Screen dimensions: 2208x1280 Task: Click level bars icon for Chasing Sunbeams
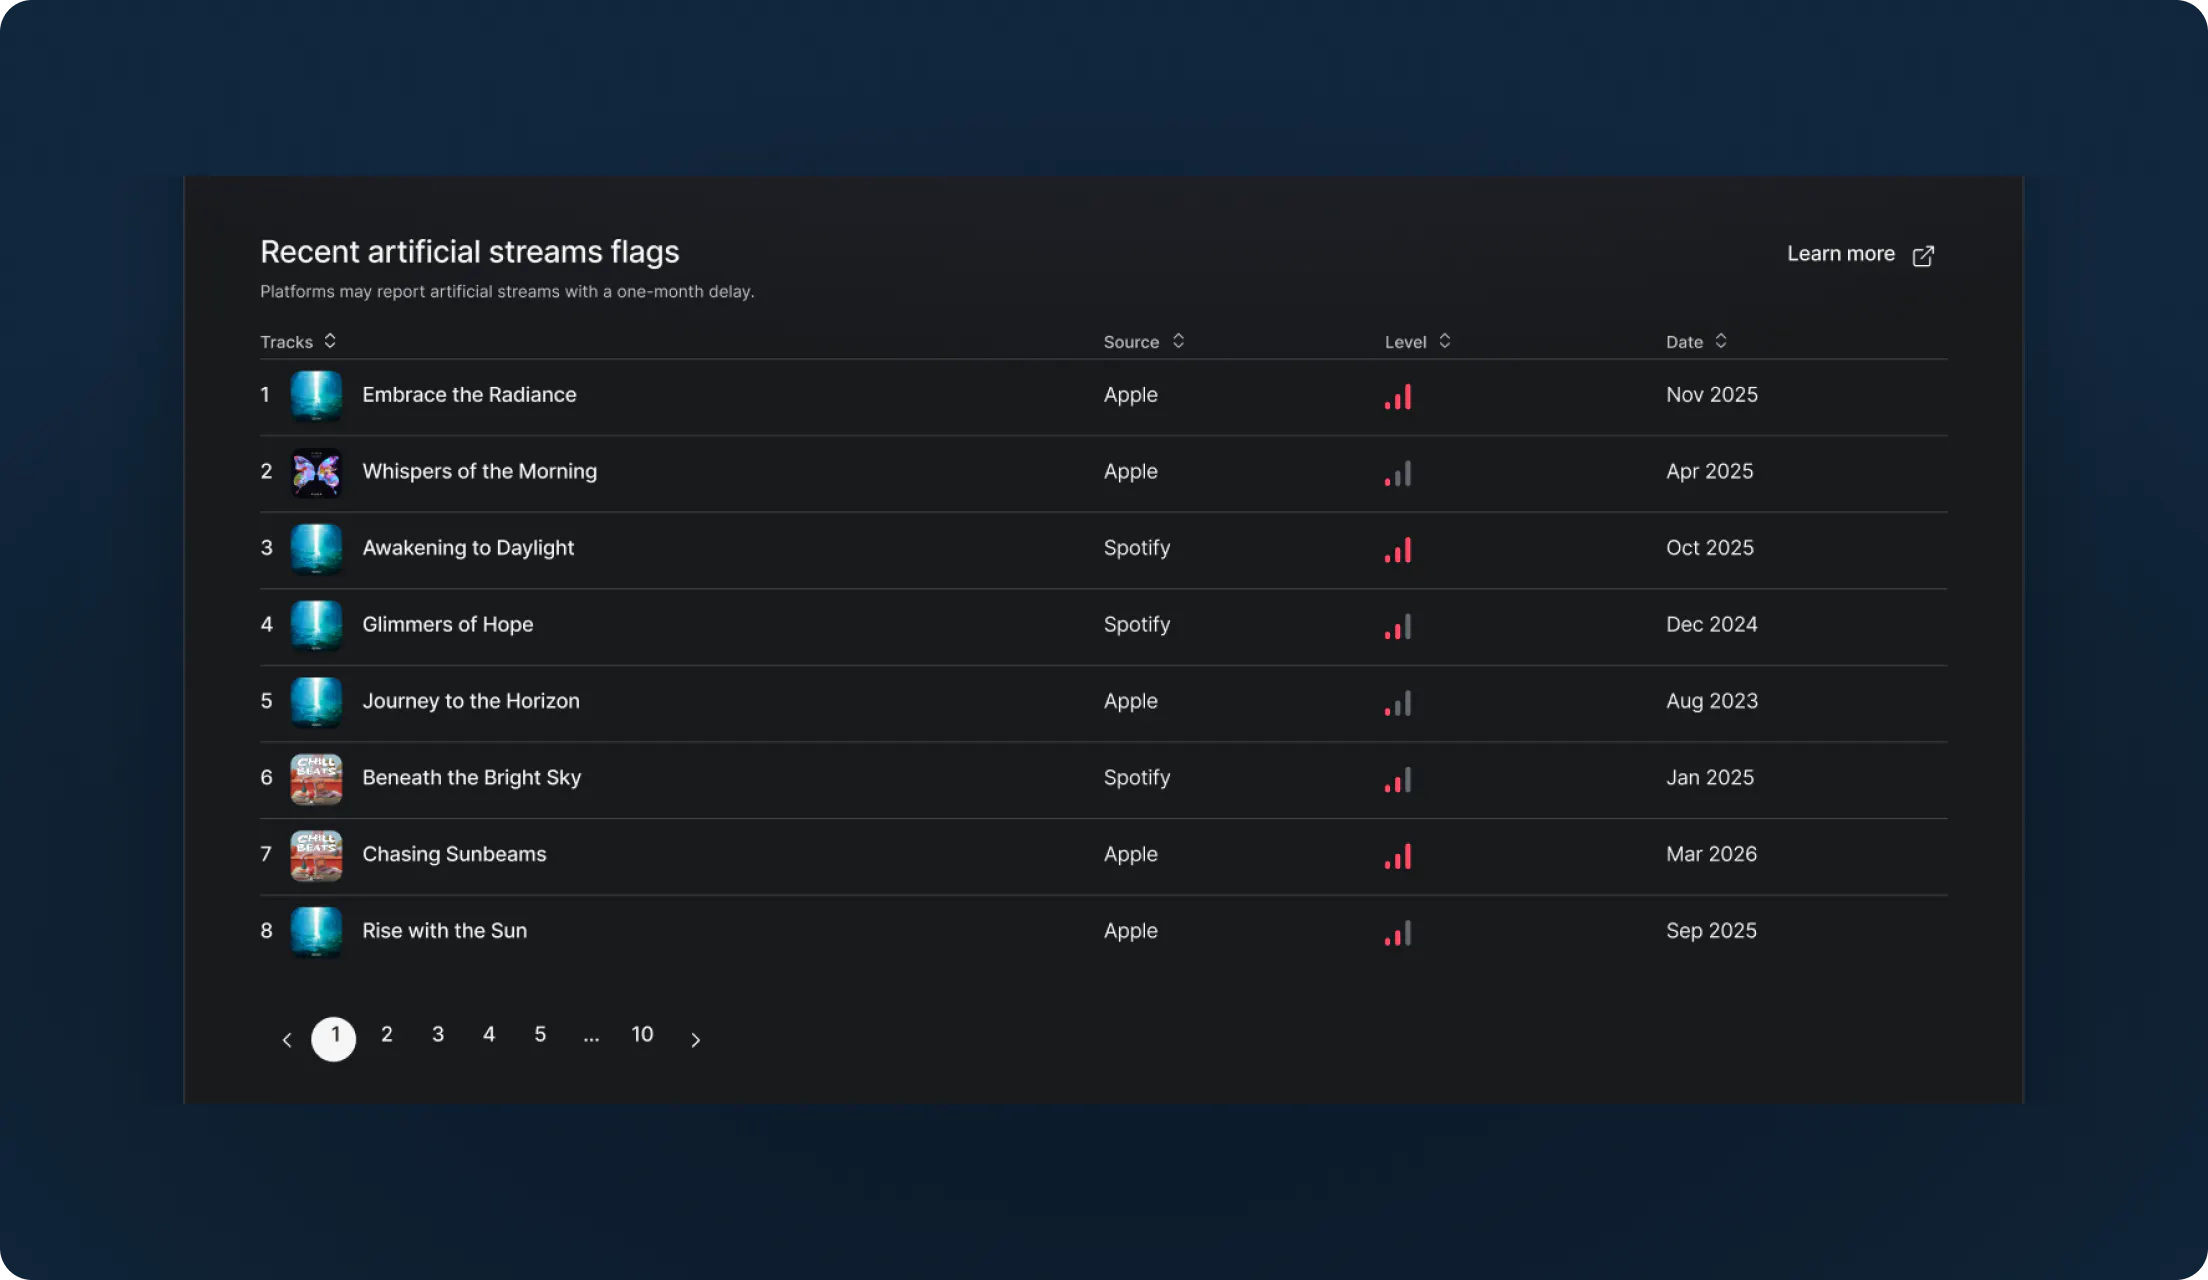click(x=1398, y=856)
